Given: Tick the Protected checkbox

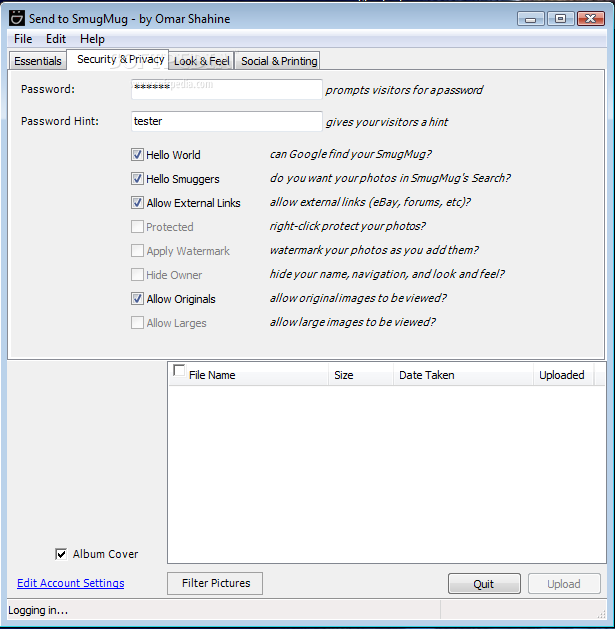Looking at the screenshot, I should [137, 227].
